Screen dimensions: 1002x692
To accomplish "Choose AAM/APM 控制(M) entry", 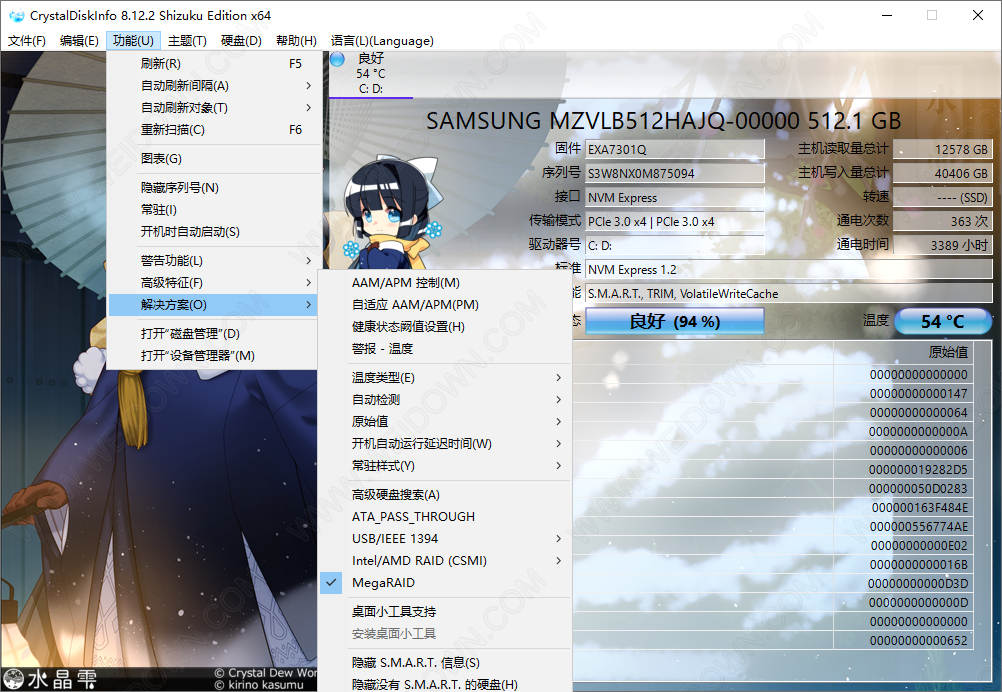I will (445, 282).
